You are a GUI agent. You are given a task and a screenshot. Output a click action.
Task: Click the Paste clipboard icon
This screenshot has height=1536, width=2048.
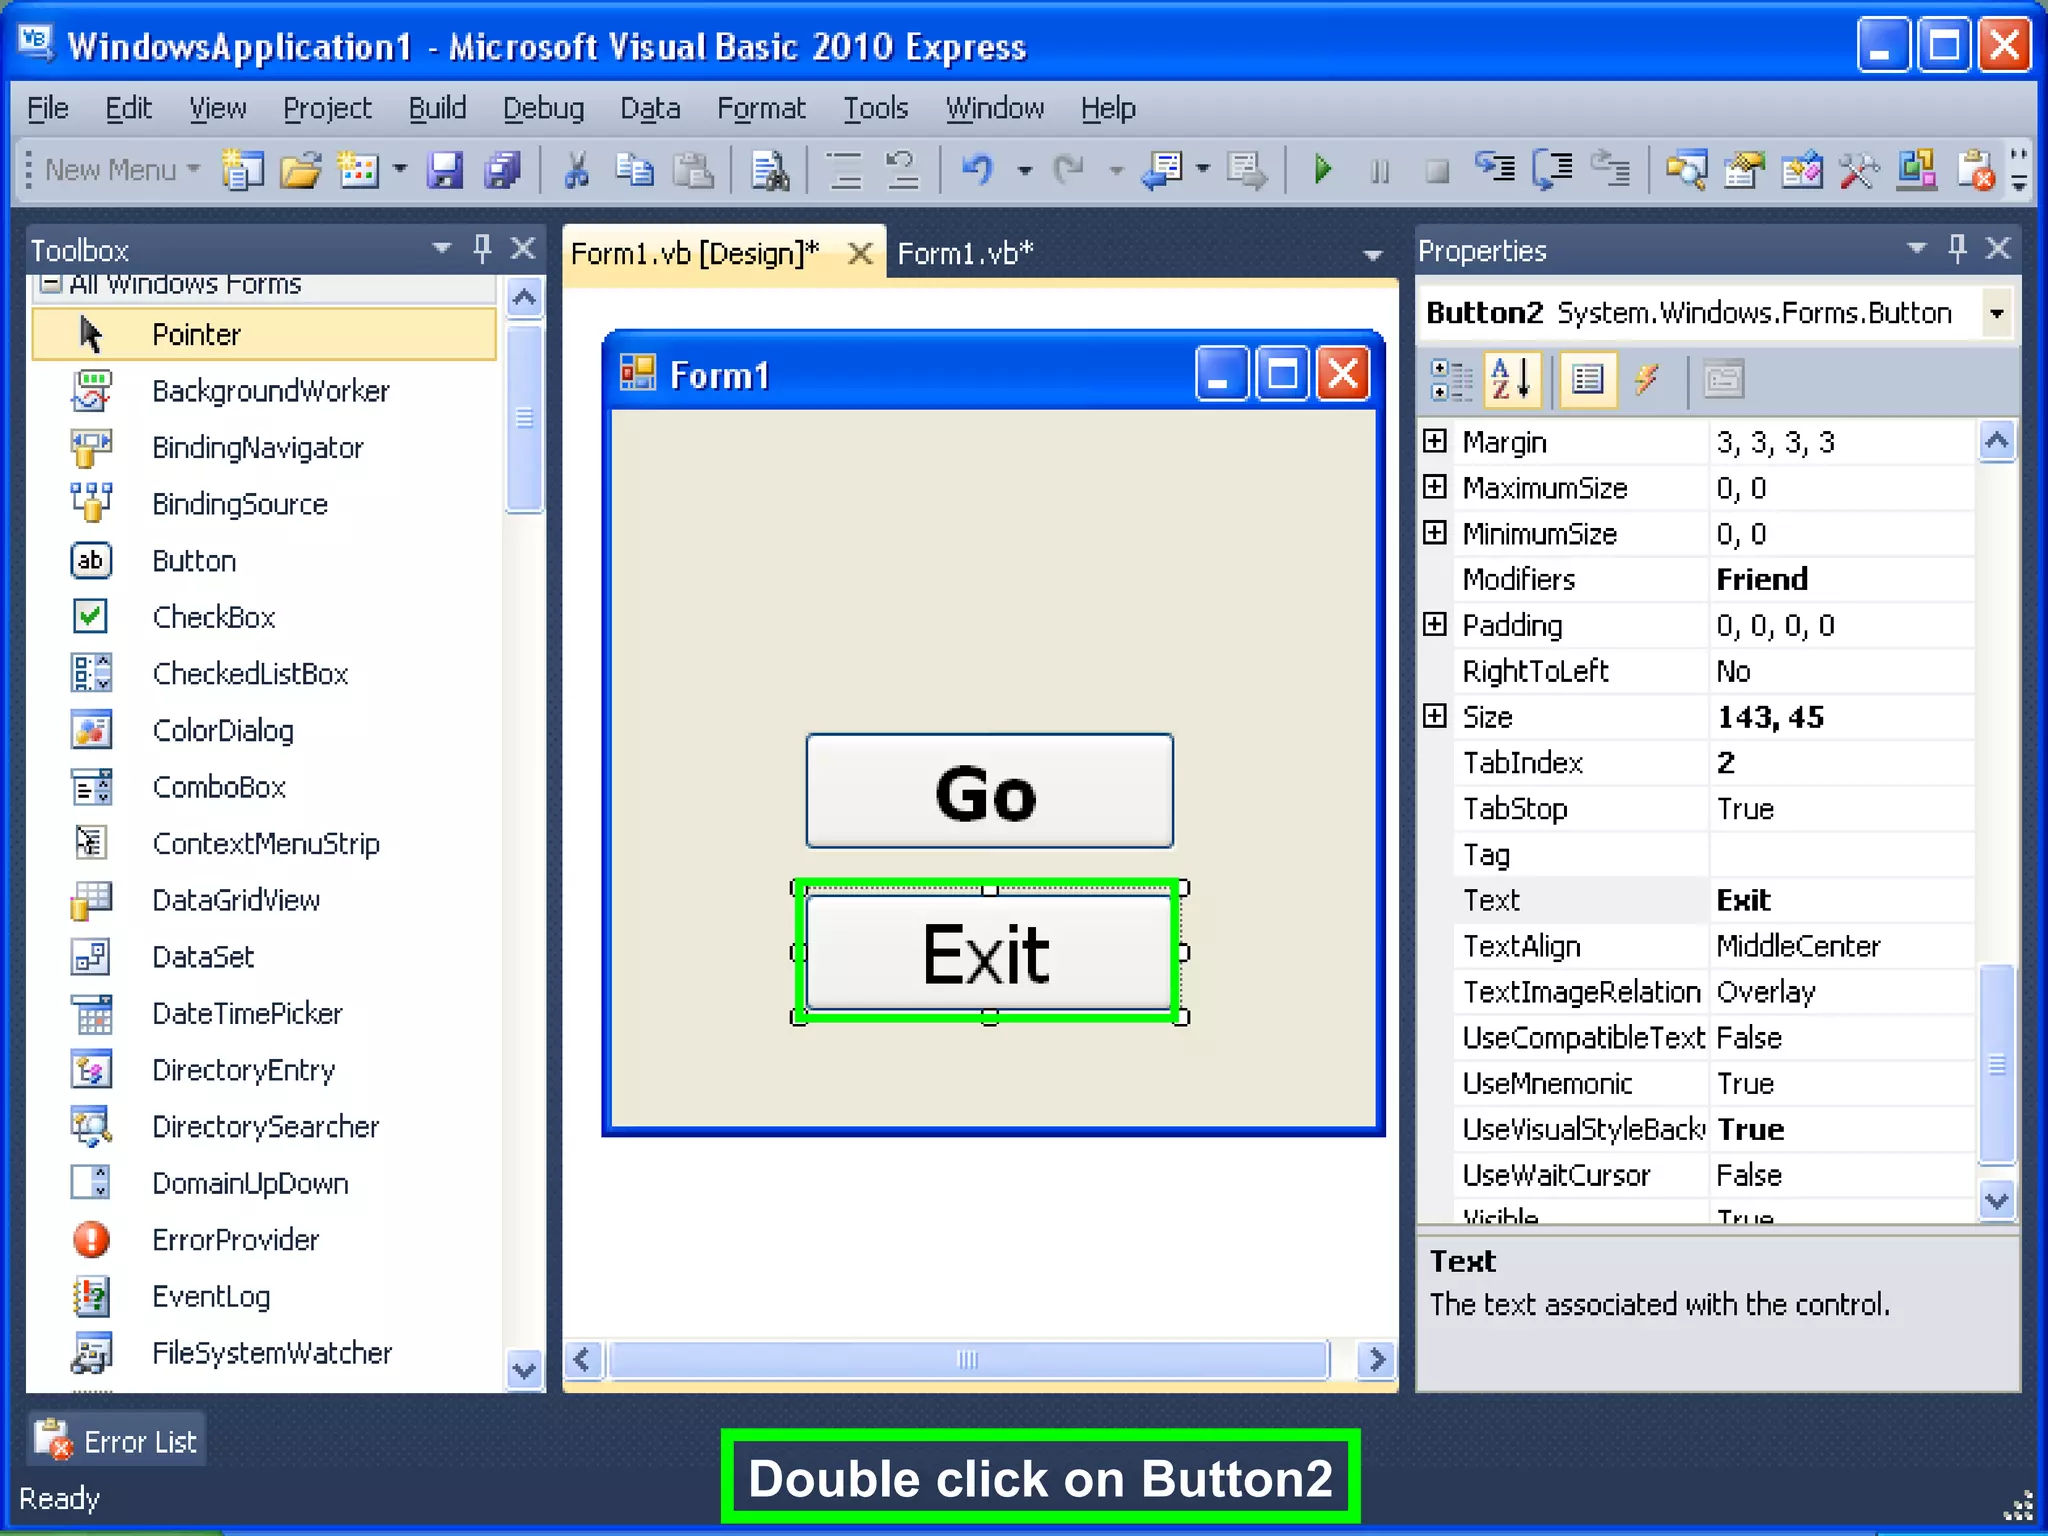692,170
